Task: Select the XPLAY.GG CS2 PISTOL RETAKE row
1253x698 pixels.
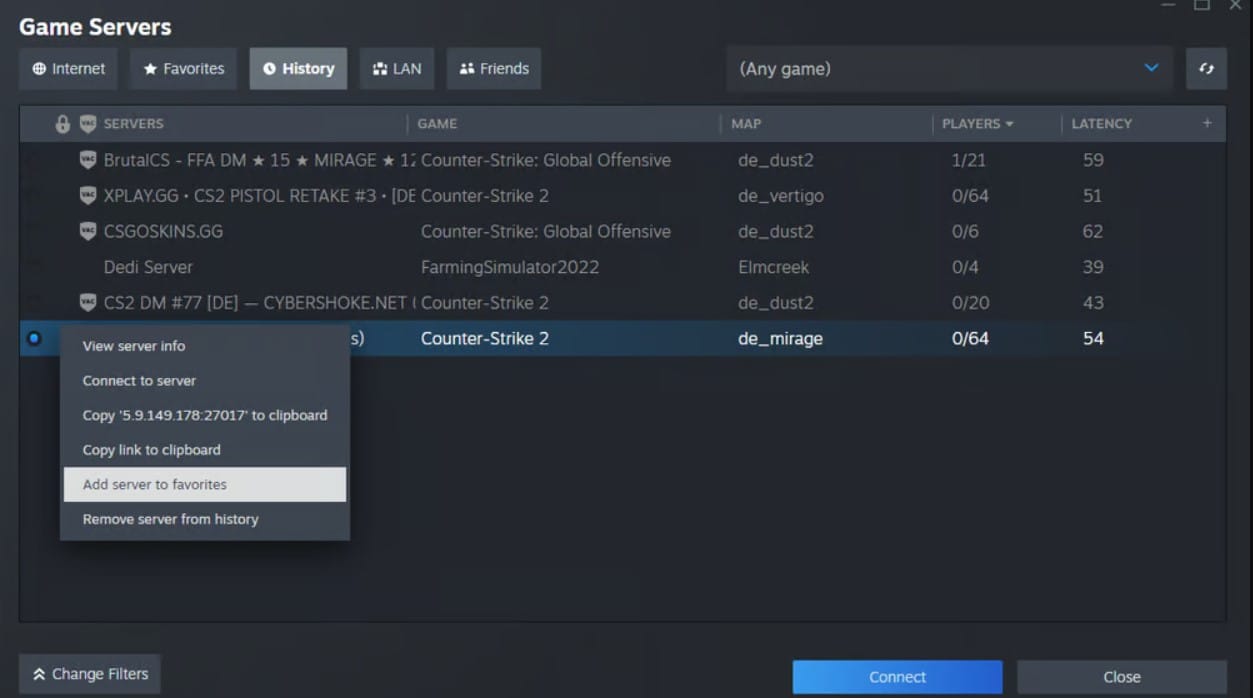Action: coord(622,195)
